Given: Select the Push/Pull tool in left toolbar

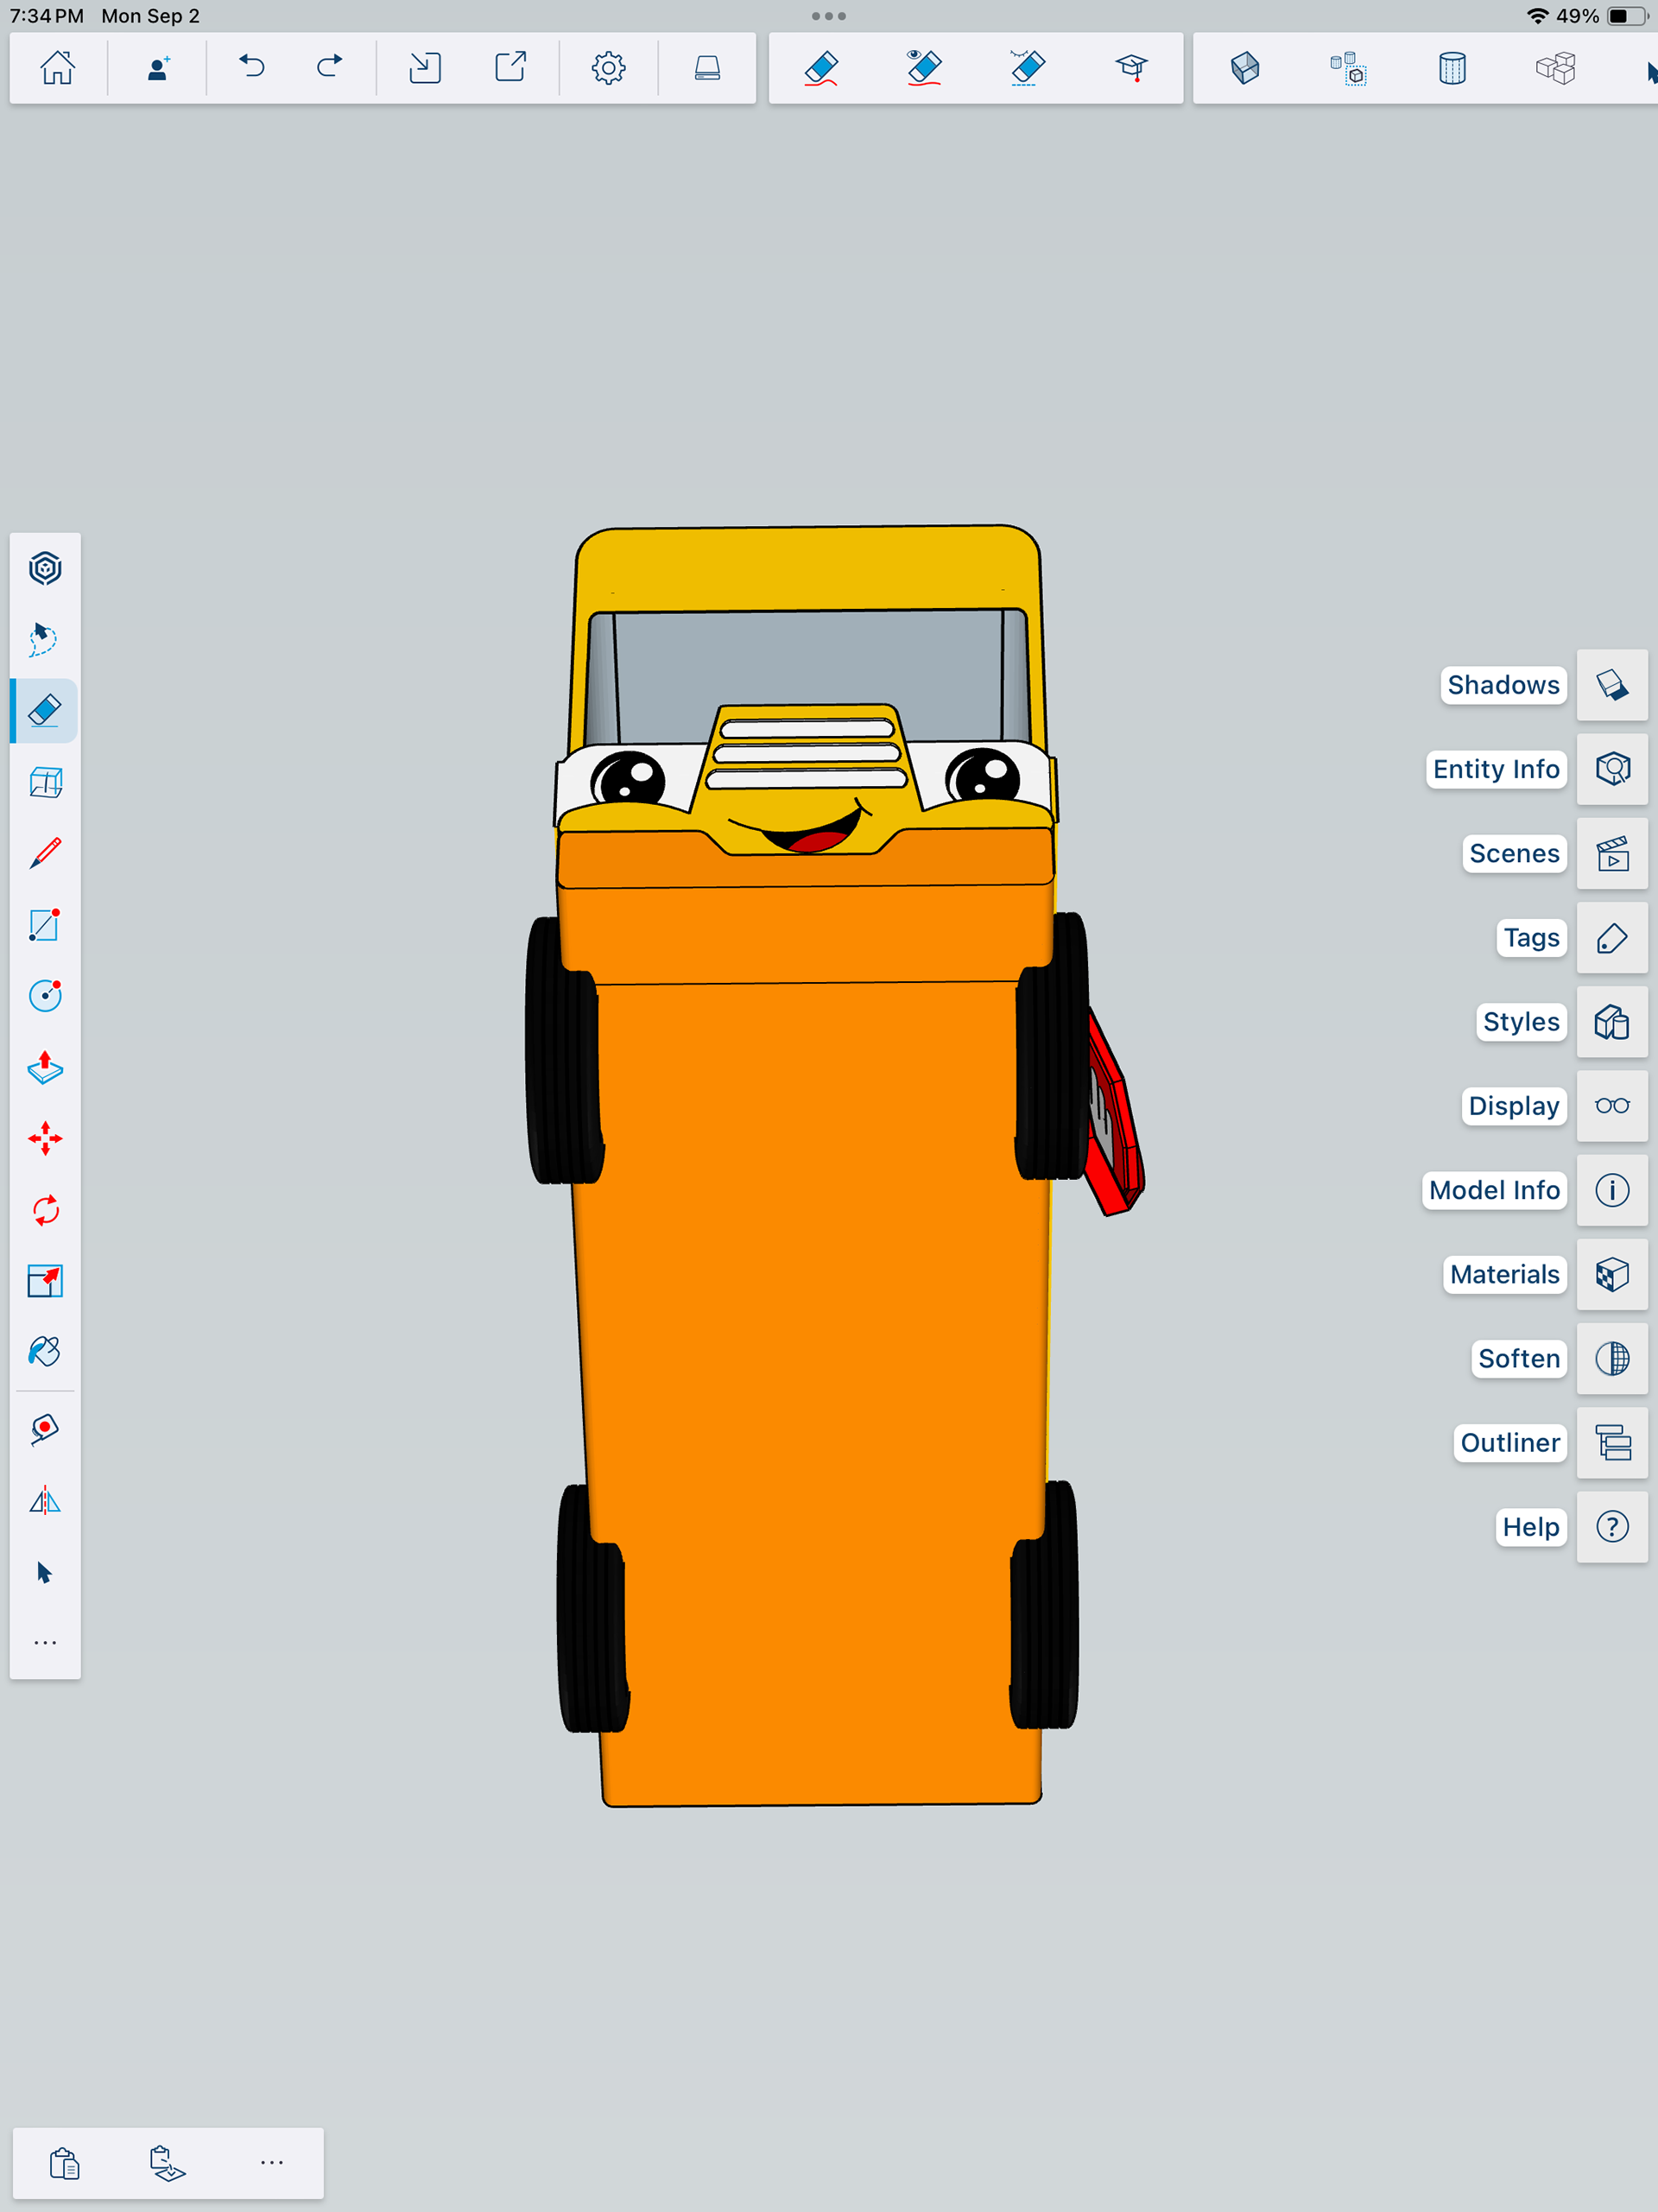Looking at the screenshot, I should (x=45, y=1068).
